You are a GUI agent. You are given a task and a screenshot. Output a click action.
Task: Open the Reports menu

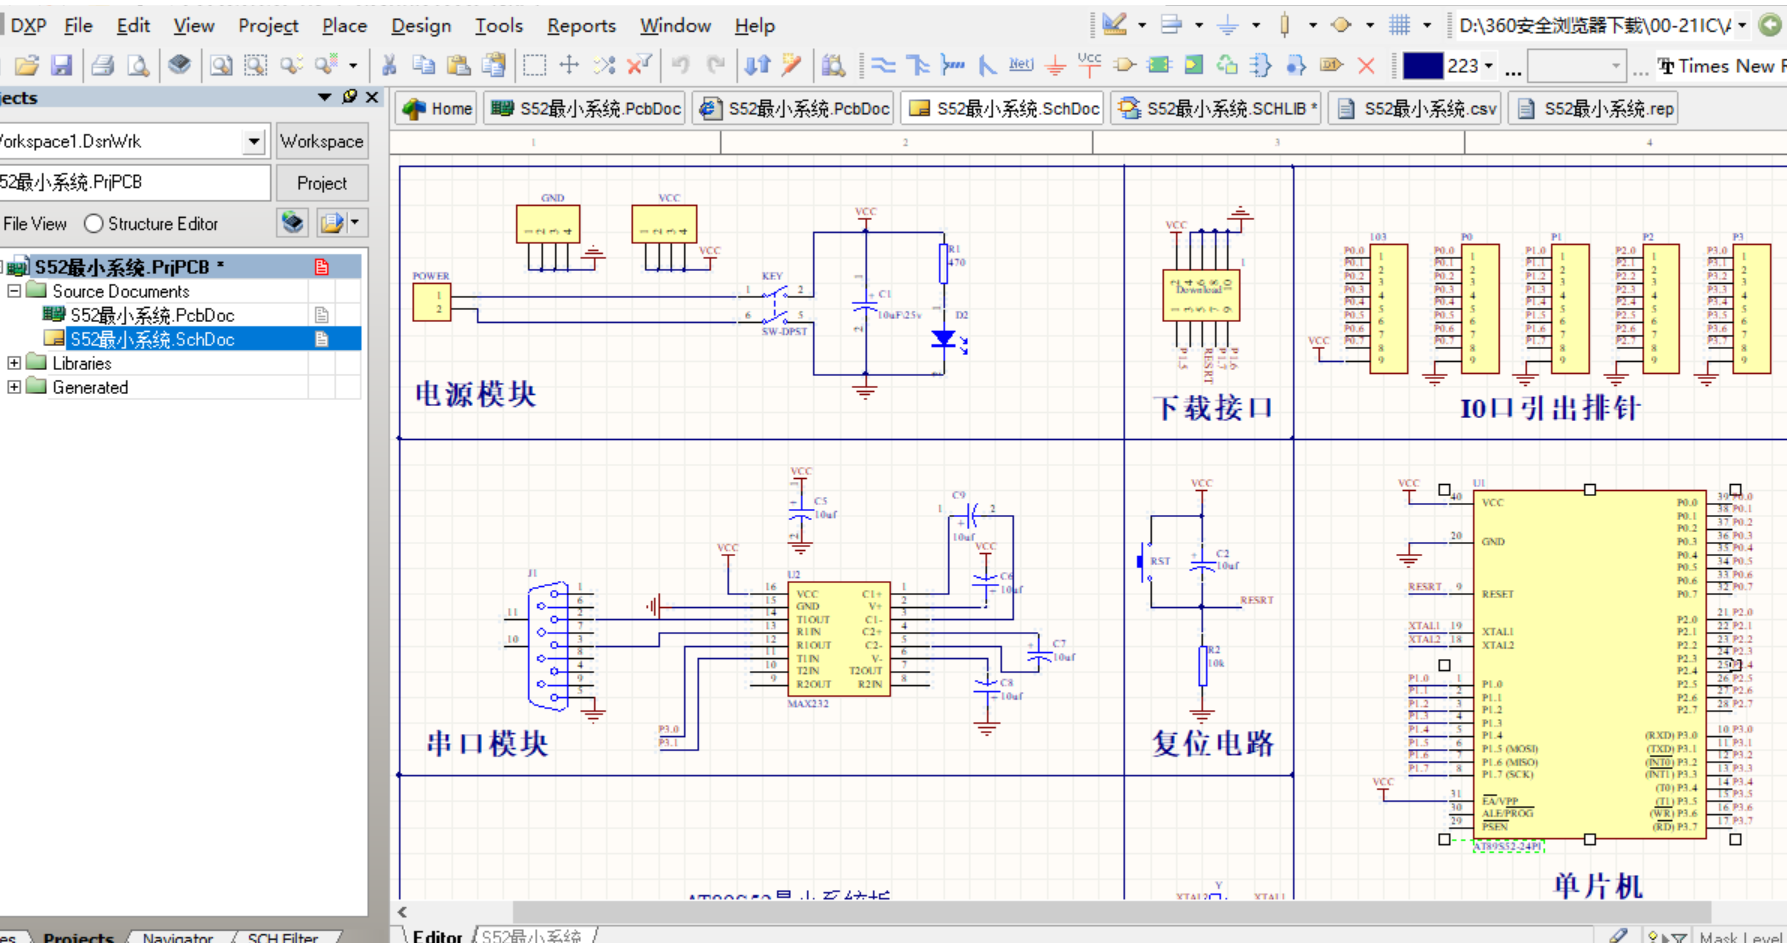pos(581,25)
